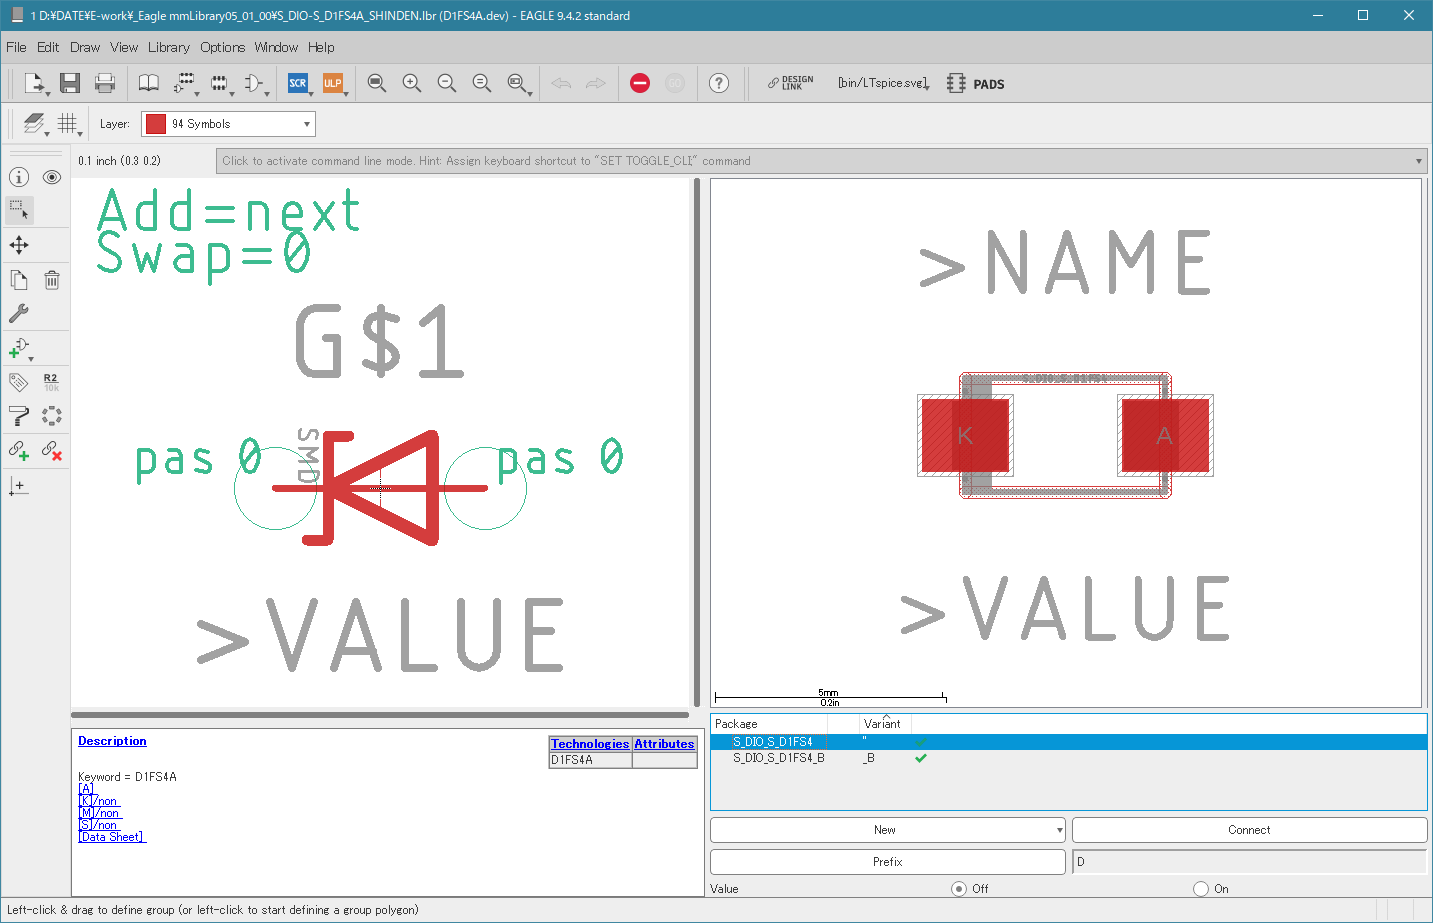Image resolution: width=1433 pixels, height=923 pixels.
Task: Click the Zoom in magnifier icon
Action: click(x=412, y=83)
